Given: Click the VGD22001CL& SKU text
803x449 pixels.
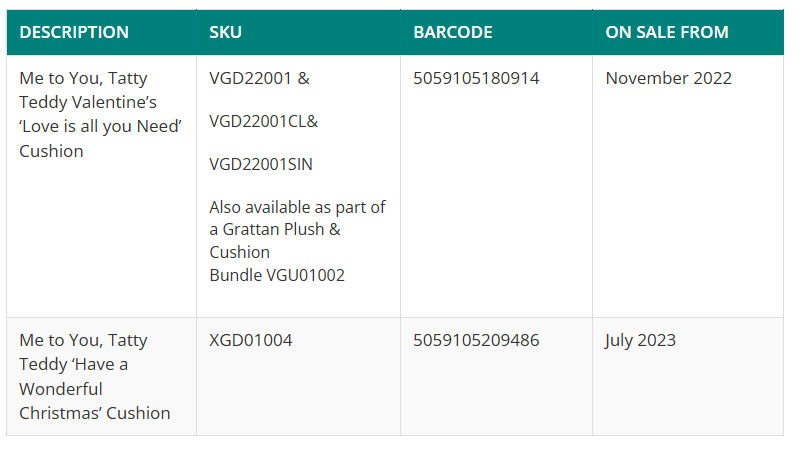Looking at the screenshot, I should click(x=264, y=121).
